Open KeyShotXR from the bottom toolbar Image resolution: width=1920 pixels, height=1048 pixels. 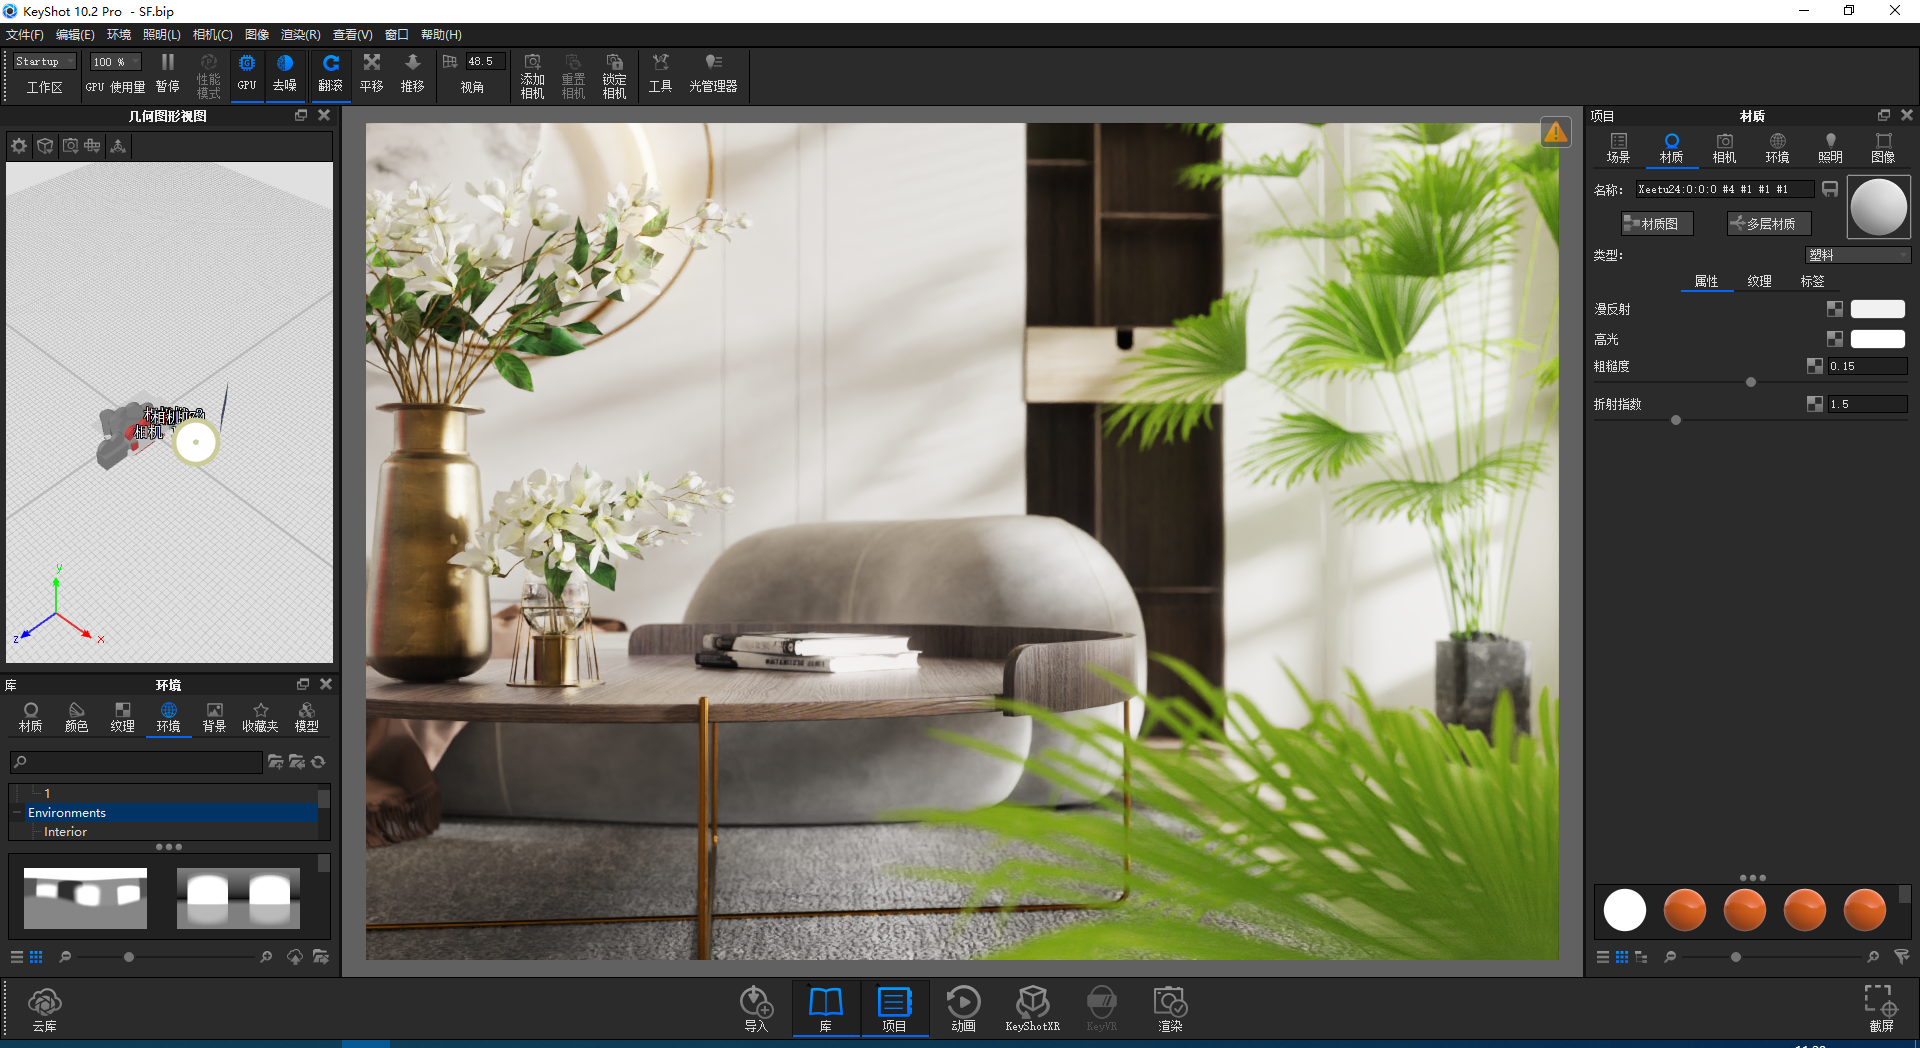point(1032,1007)
